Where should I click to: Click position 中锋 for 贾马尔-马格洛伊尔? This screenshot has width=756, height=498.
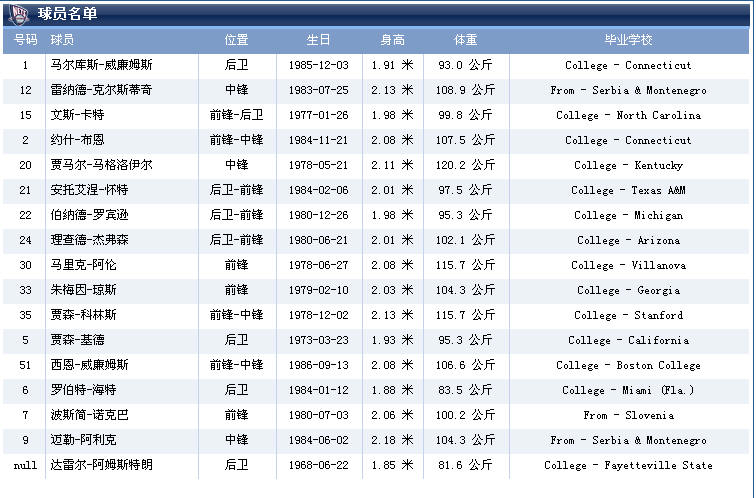point(237,165)
